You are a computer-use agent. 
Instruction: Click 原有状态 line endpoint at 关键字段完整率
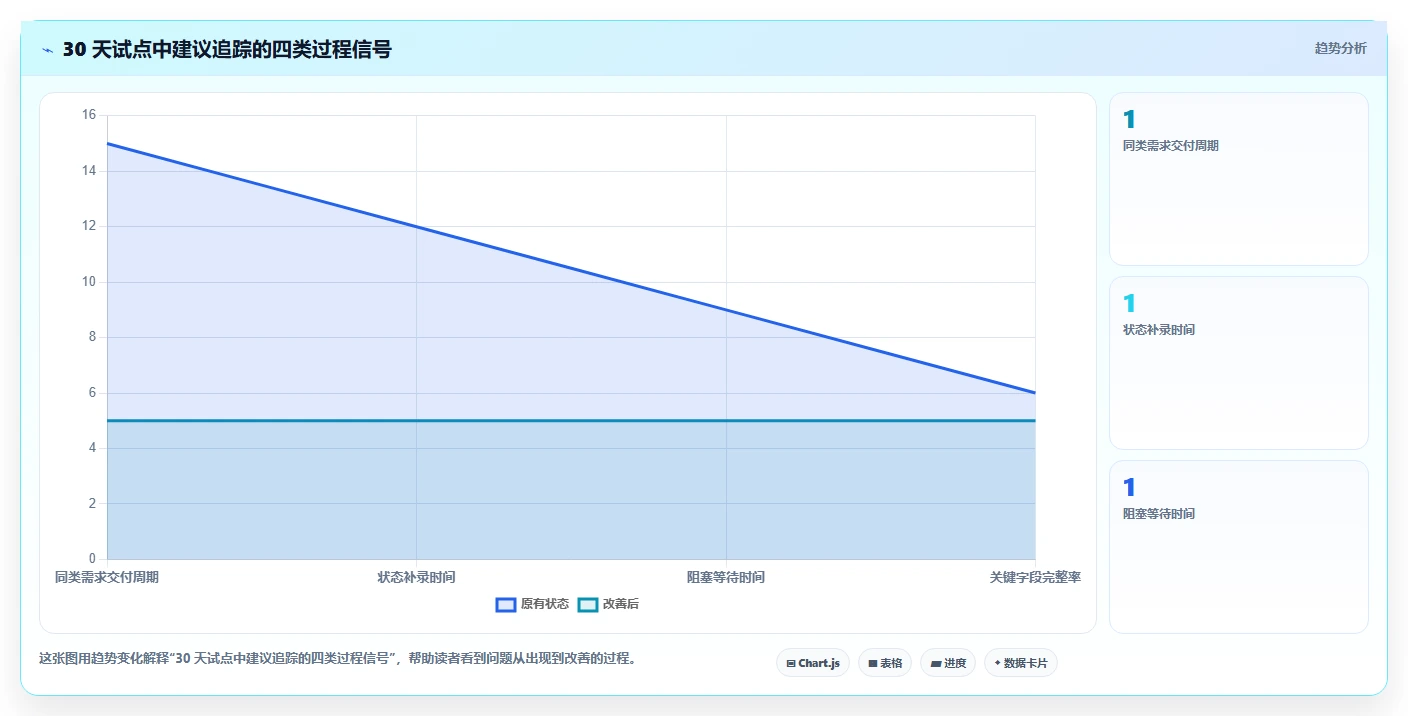[x=1035, y=393]
